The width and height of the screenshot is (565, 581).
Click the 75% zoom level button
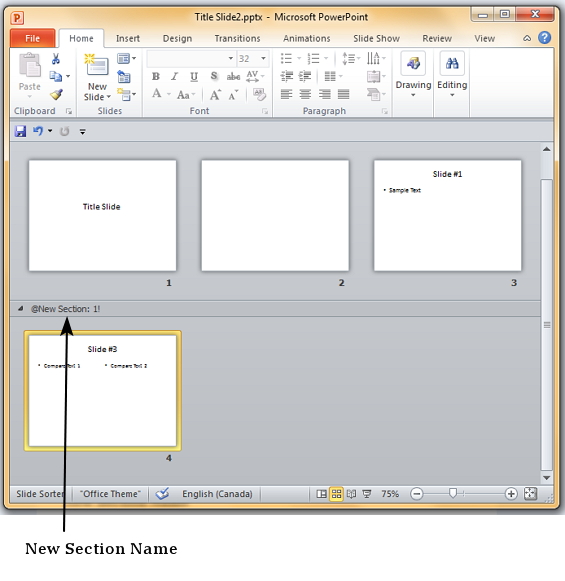pyautogui.click(x=390, y=494)
